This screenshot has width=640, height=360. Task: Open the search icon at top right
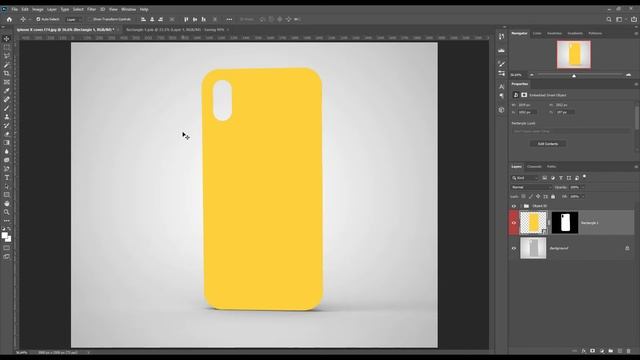pyautogui.click(x=609, y=19)
